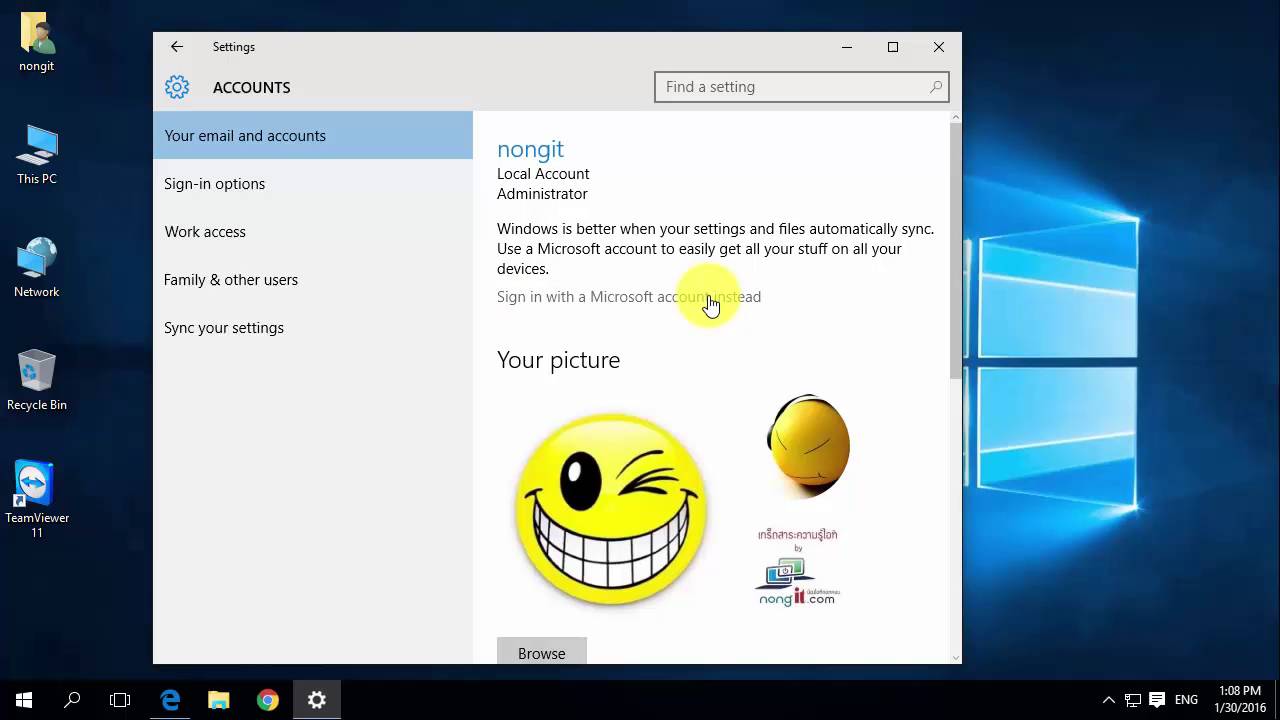Show hidden system tray icons
Screen dimensions: 1280x720
[1108, 700]
